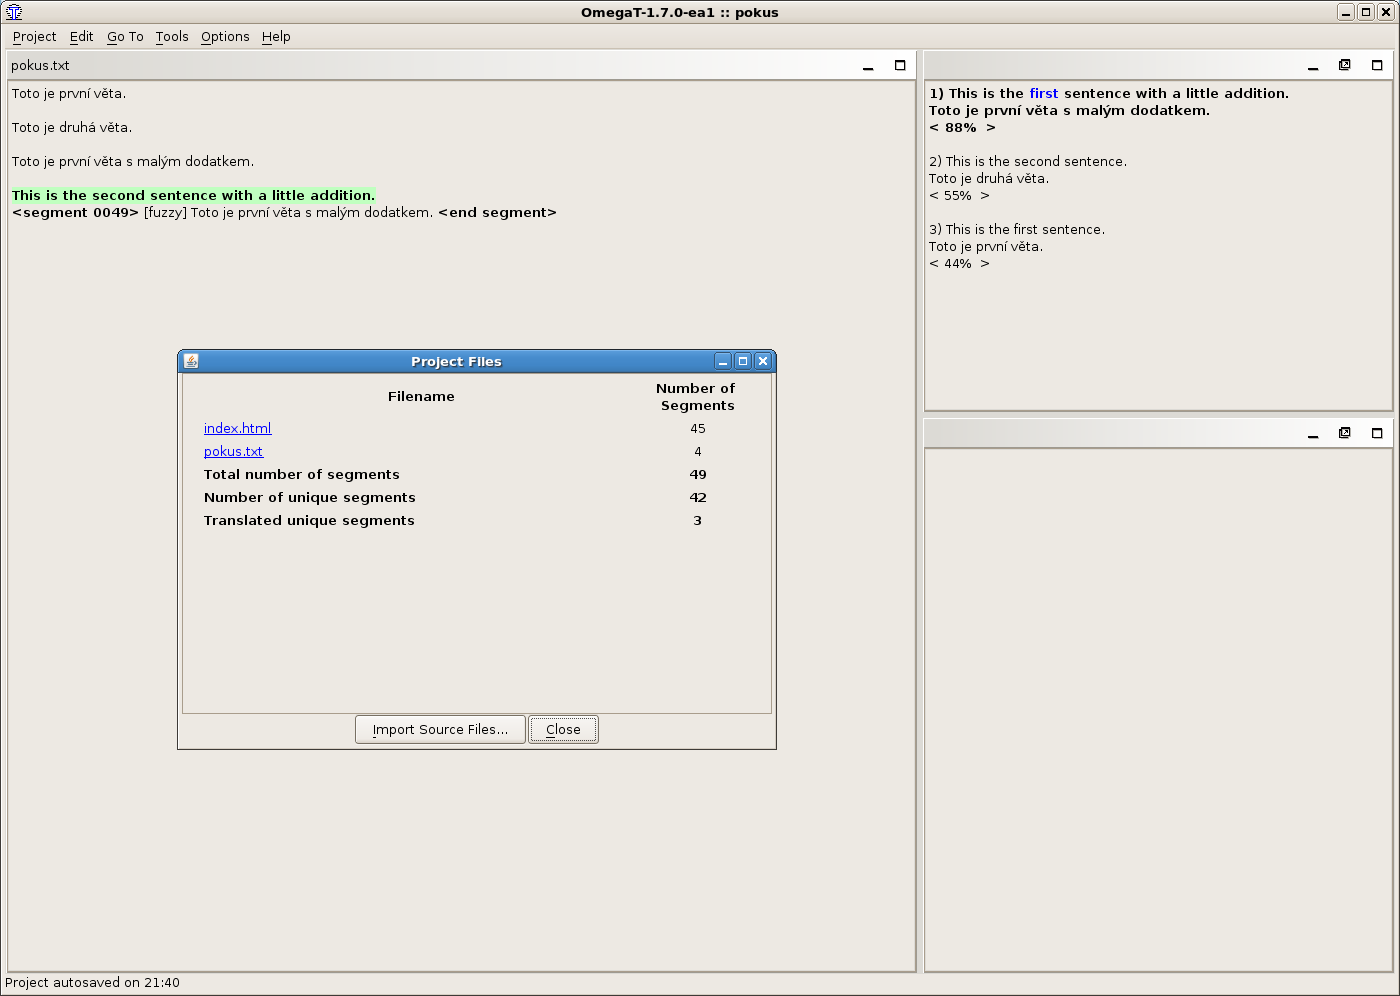
Task: Click the OmegaT application icon in title bar
Action: coord(14,12)
